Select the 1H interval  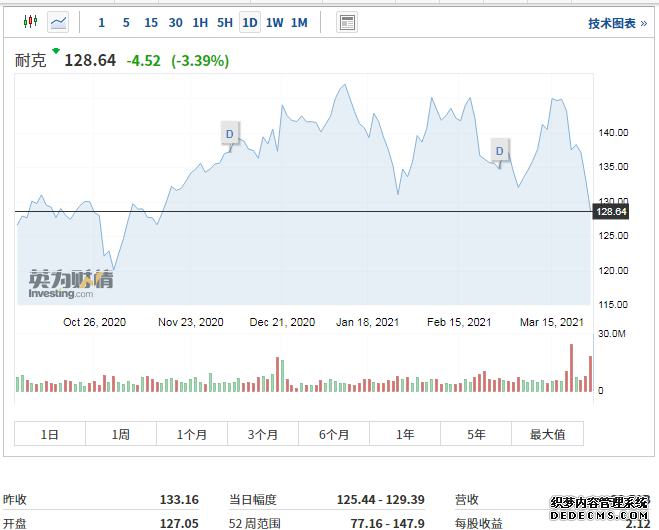200,23
